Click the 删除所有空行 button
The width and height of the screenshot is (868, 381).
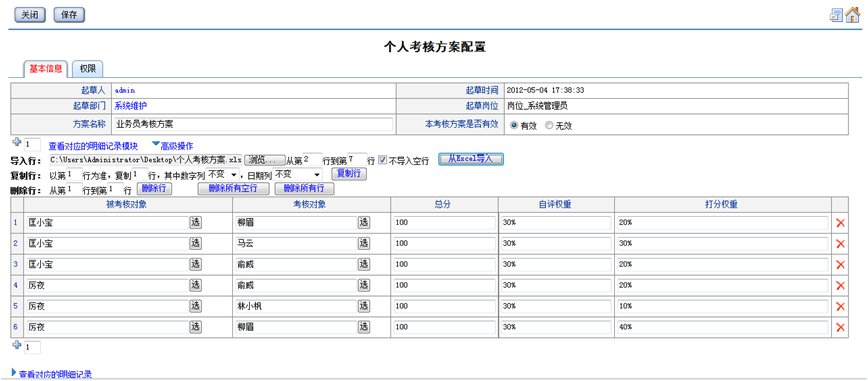(233, 188)
